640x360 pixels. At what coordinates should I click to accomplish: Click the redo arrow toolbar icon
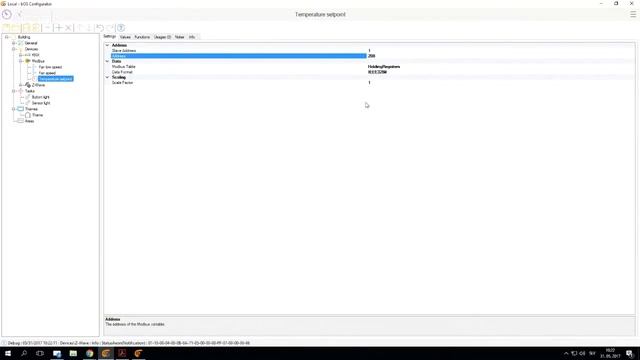(110, 28)
